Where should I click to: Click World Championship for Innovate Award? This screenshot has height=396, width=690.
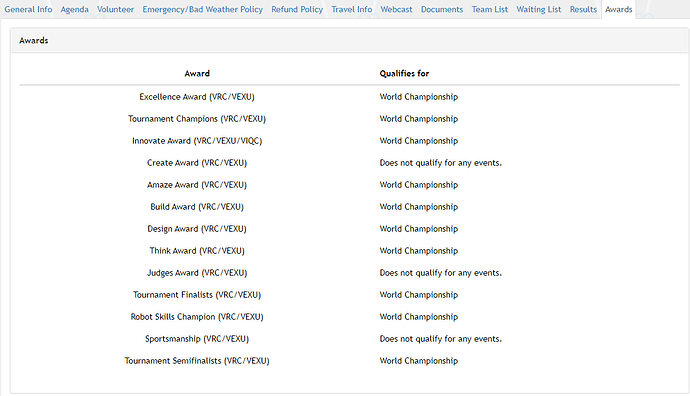tap(419, 141)
